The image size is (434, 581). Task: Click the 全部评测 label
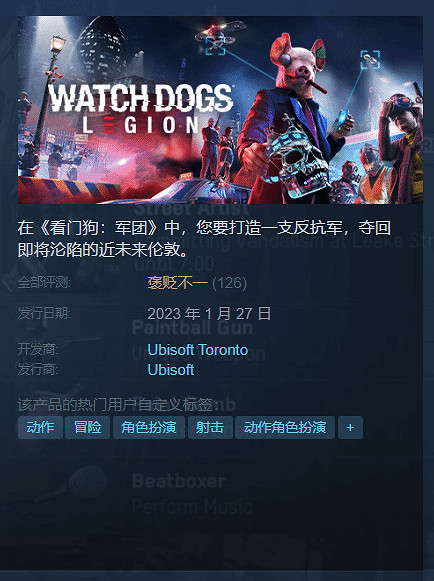44,283
